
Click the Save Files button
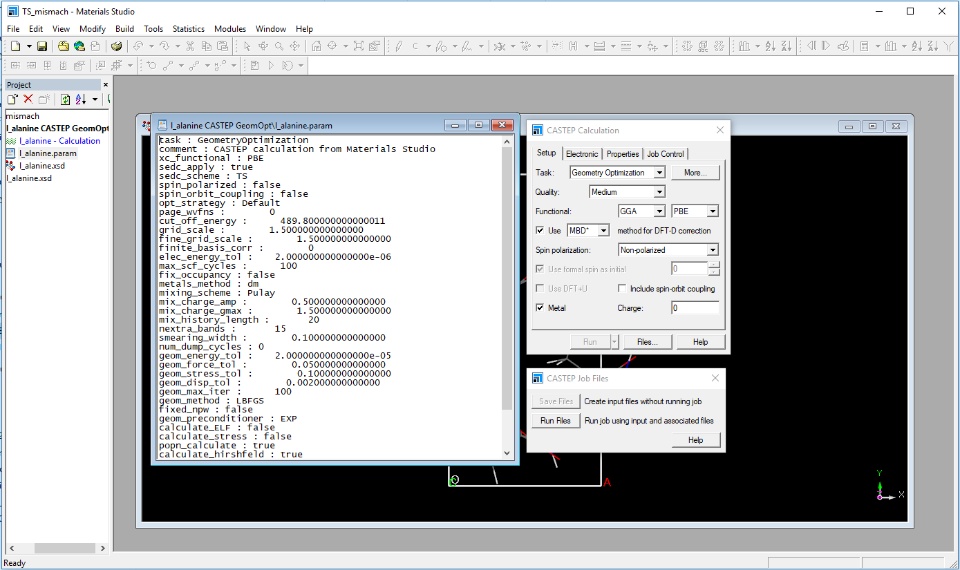(555, 401)
